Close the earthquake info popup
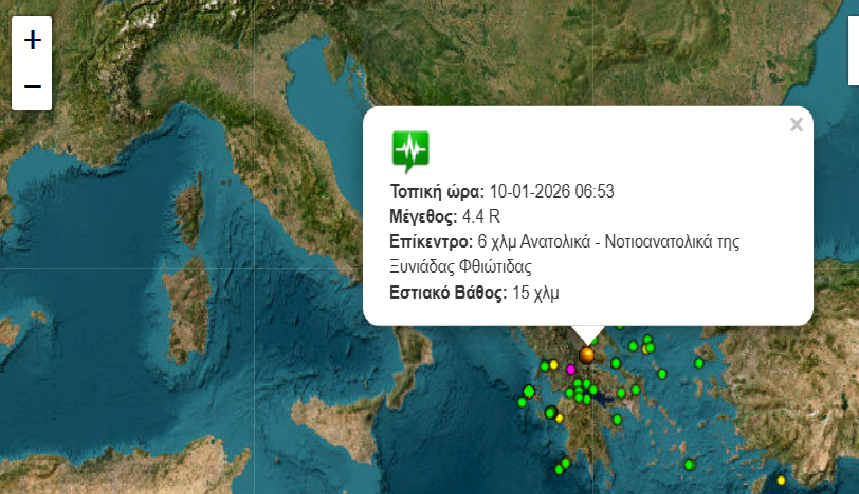The width and height of the screenshot is (859, 494). click(x=796, y=125)
